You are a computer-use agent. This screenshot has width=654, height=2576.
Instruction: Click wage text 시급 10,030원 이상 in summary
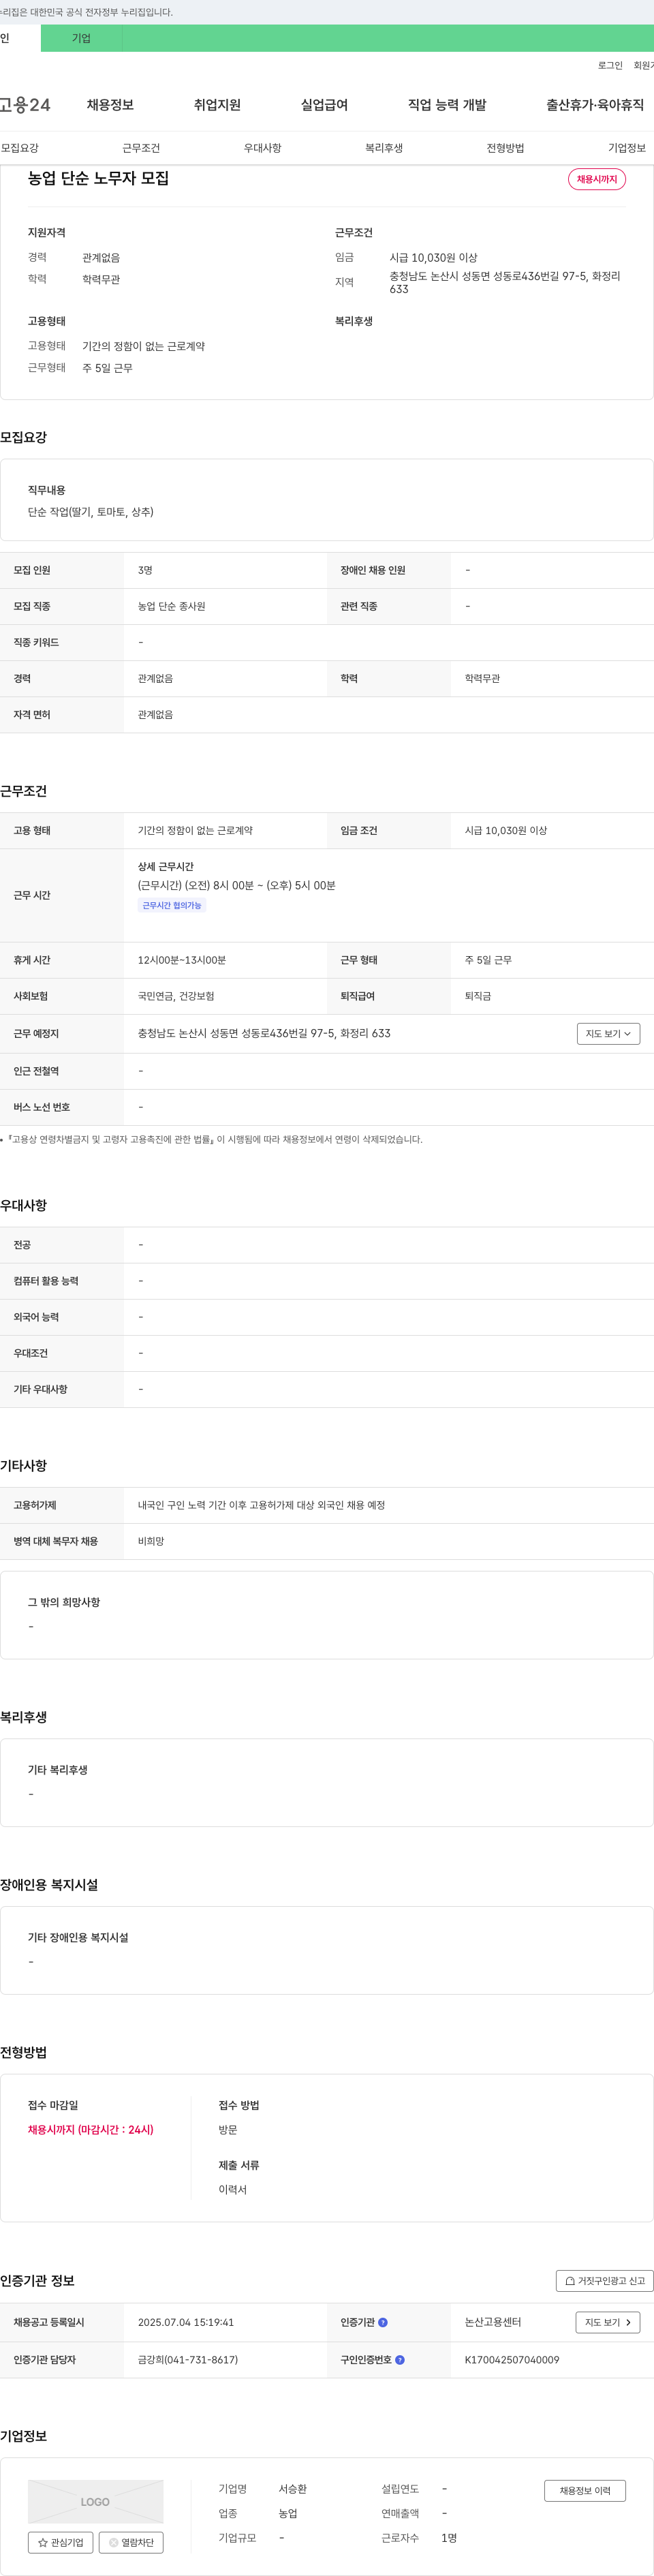tap(433, 257)
